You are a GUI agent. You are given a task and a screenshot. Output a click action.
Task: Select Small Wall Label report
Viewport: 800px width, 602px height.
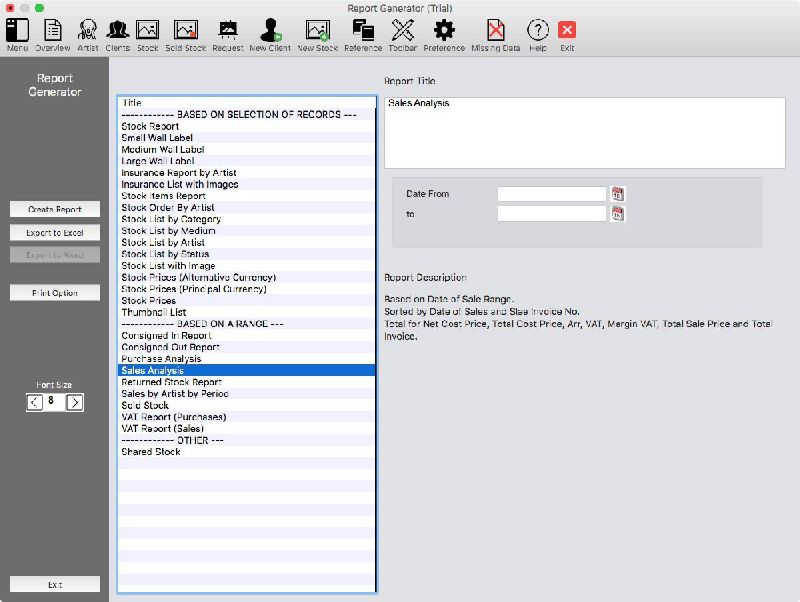[246, 138]
